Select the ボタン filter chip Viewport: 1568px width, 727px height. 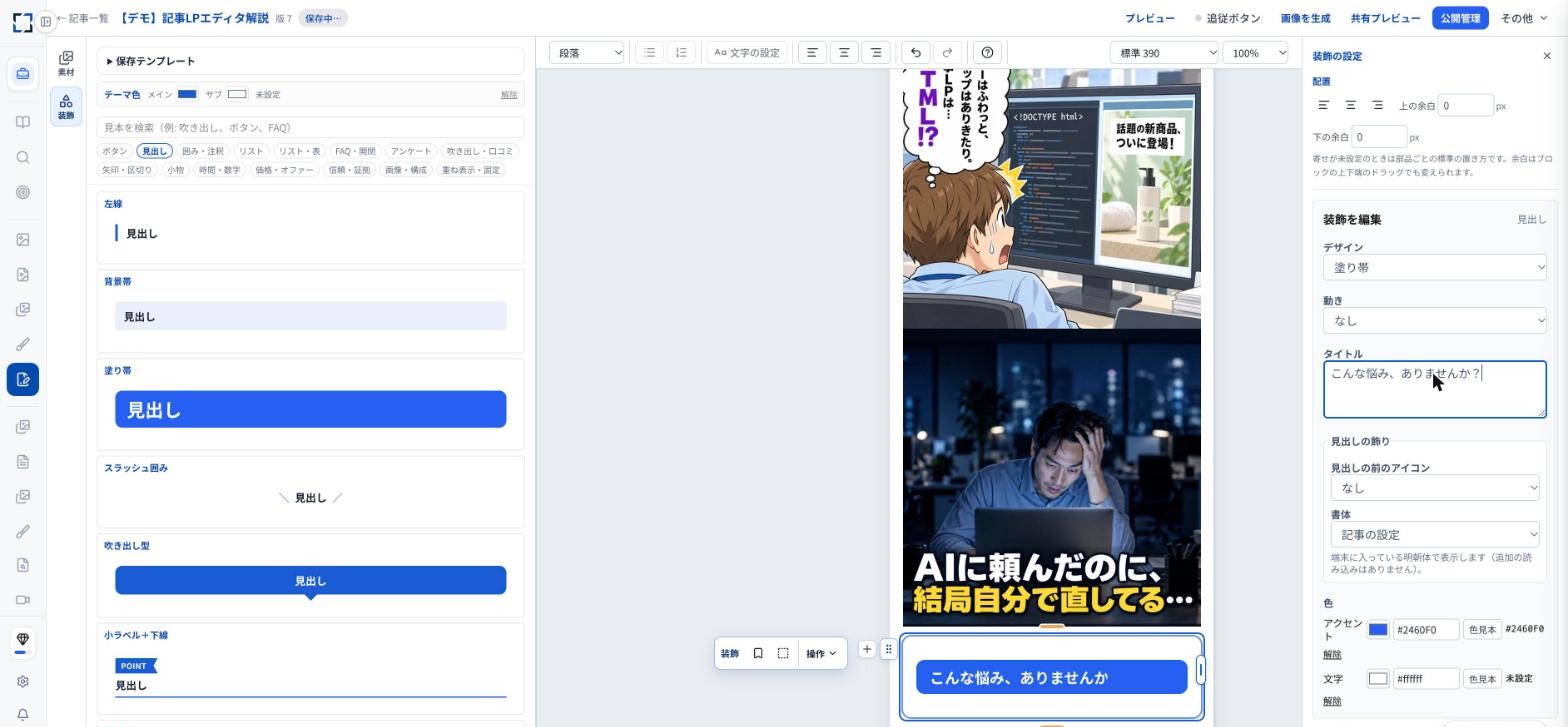click(115, 151)
